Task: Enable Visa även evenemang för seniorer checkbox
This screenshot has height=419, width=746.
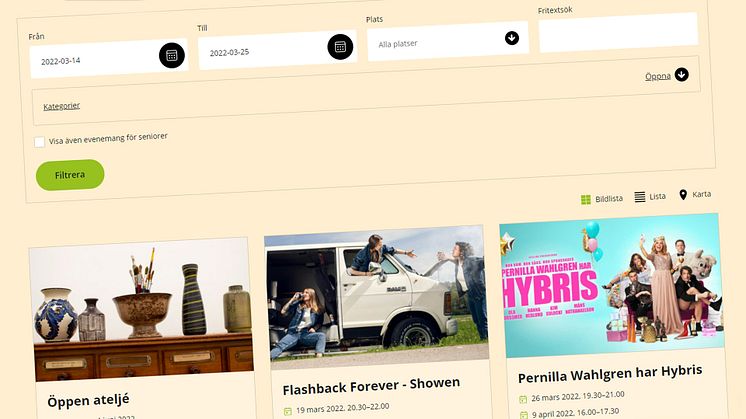Action: (40, 142)
